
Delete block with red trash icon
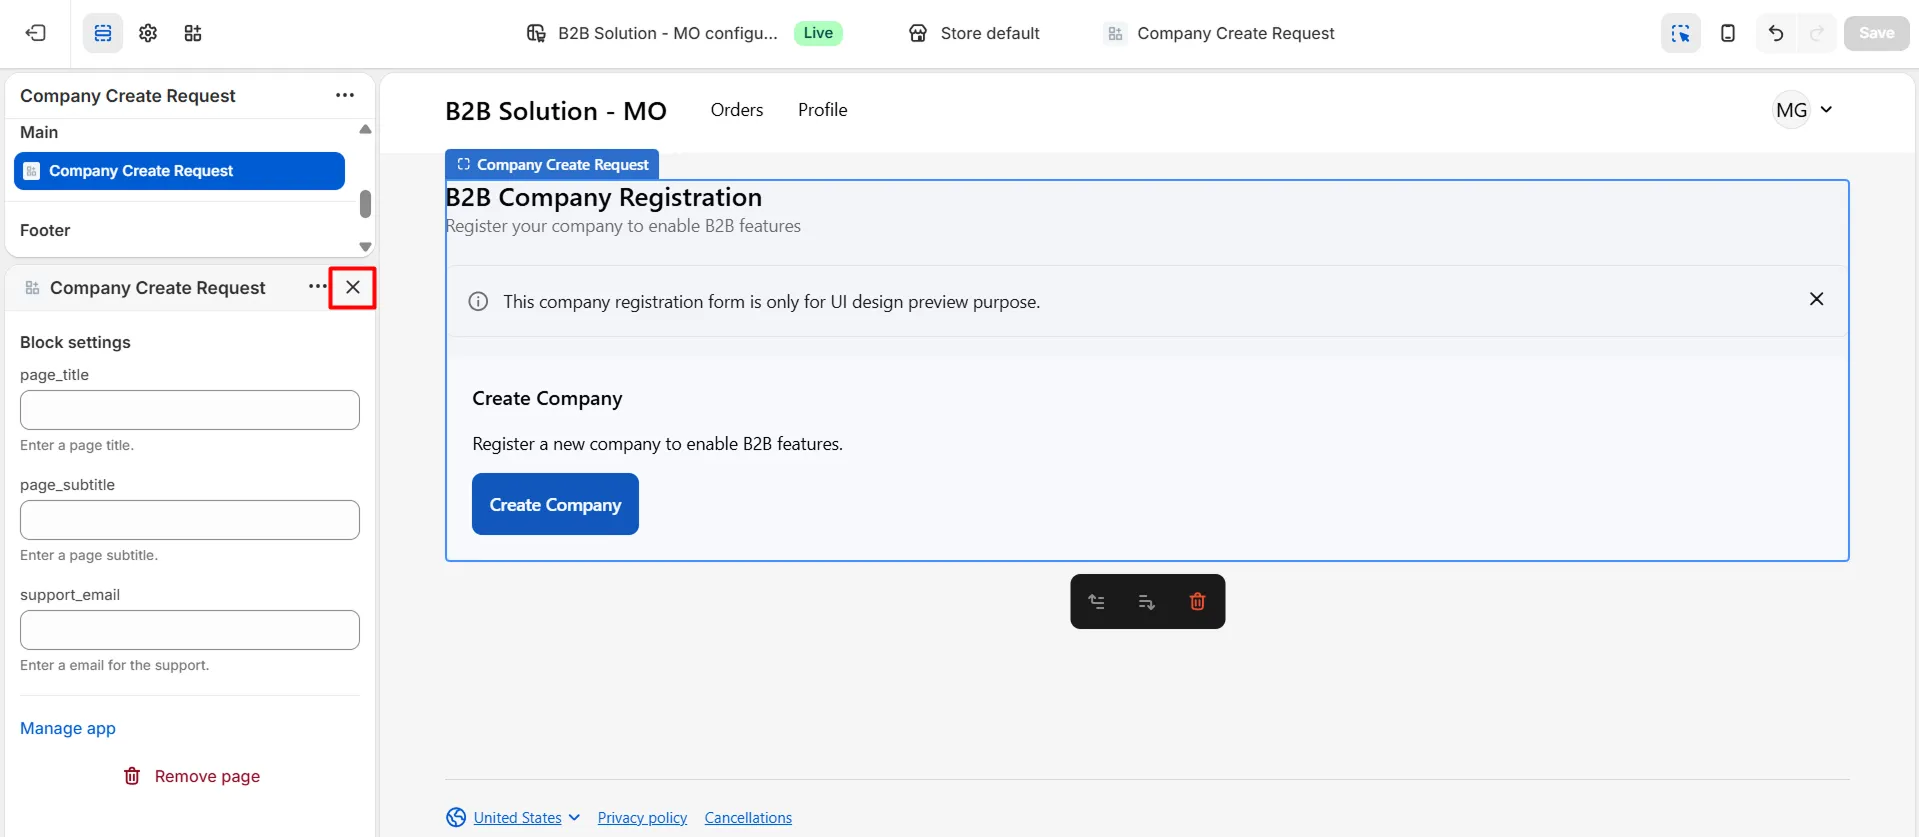click(x=1197, y=602)
